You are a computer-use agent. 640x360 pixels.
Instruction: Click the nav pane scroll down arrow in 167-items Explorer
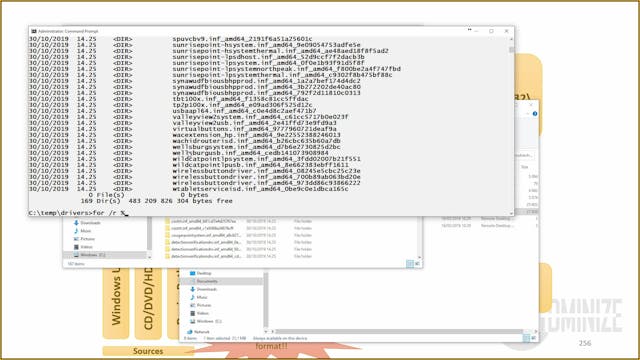click(149, 257)
